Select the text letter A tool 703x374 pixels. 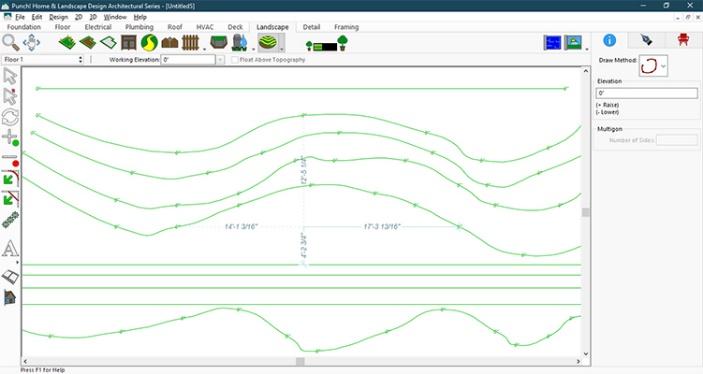10,249
